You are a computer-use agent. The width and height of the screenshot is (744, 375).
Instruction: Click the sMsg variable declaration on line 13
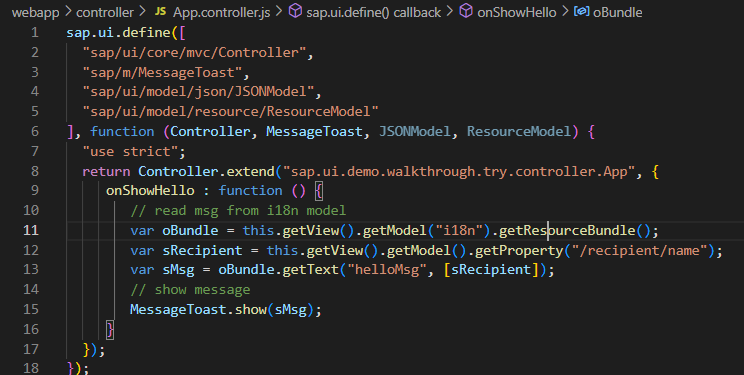178,270
